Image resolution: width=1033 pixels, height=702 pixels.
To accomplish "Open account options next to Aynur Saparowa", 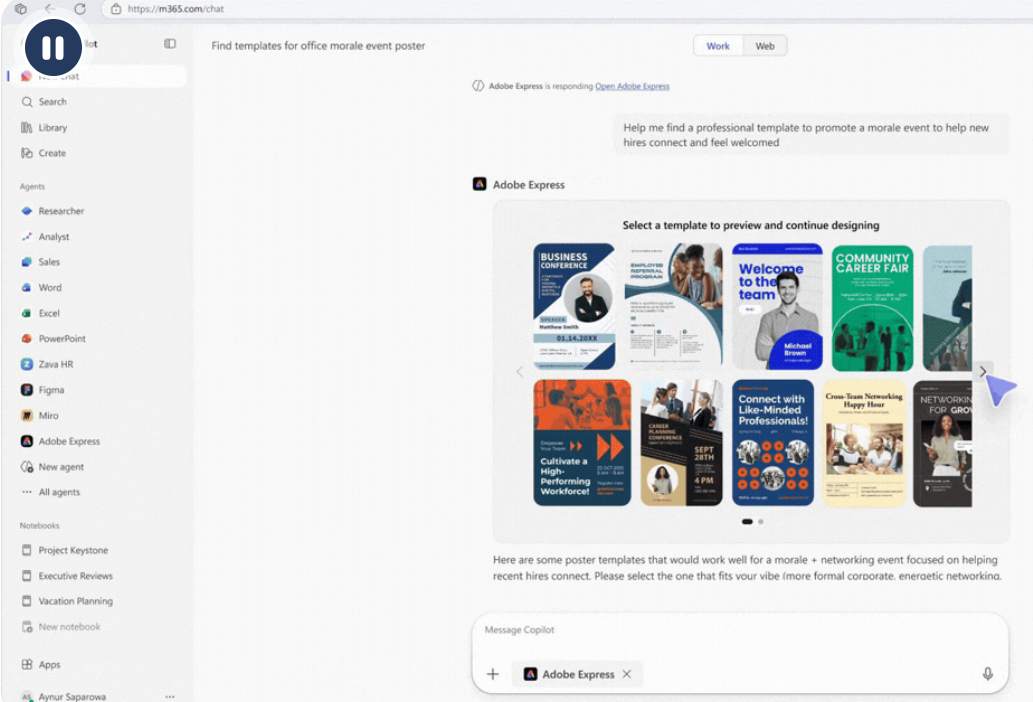I will pyautogui.click(x=170, y=696).
